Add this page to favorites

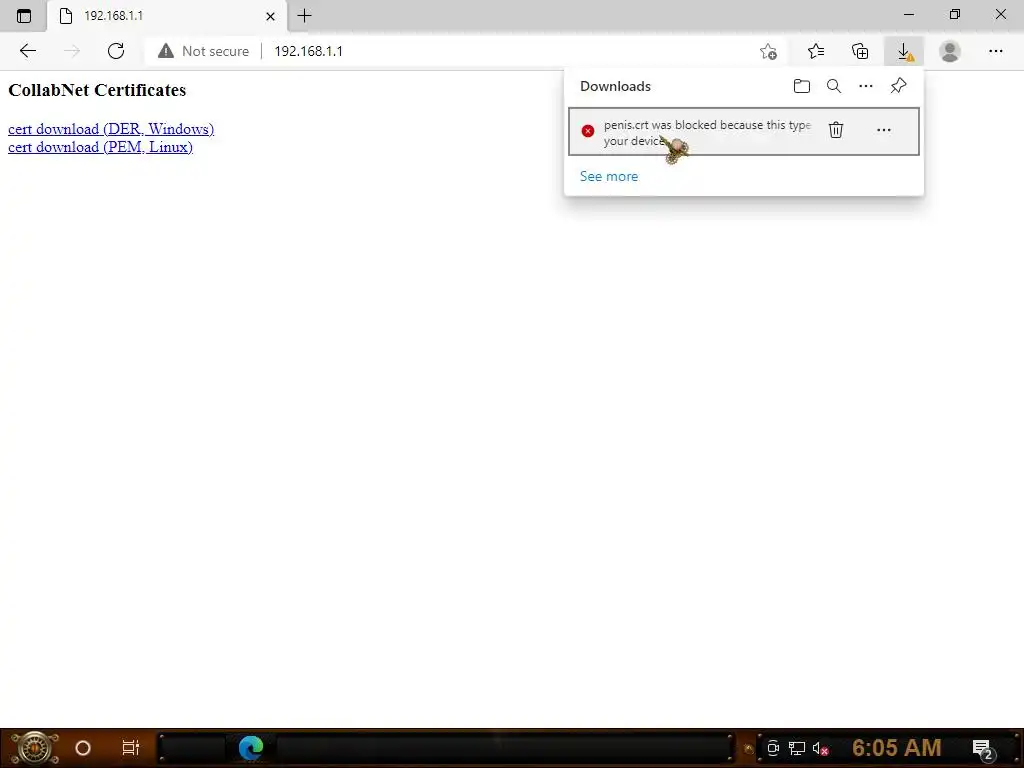coord(769,51)
